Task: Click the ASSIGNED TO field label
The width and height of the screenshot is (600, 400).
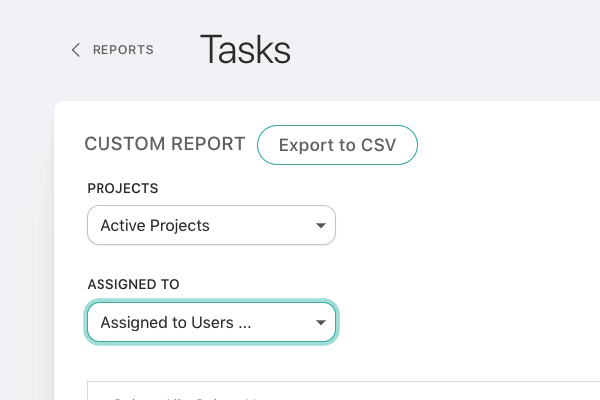Action: coord(134,284)
